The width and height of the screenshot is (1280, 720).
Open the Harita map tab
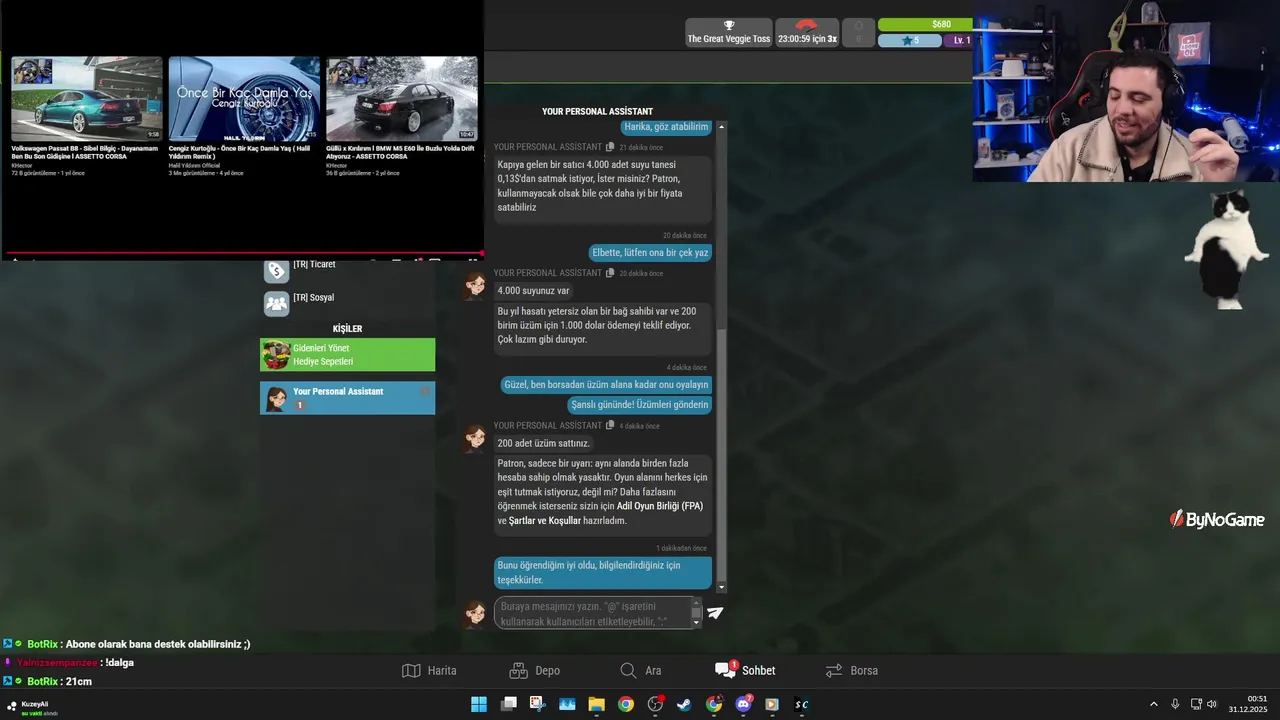click(x=429, y=671)
